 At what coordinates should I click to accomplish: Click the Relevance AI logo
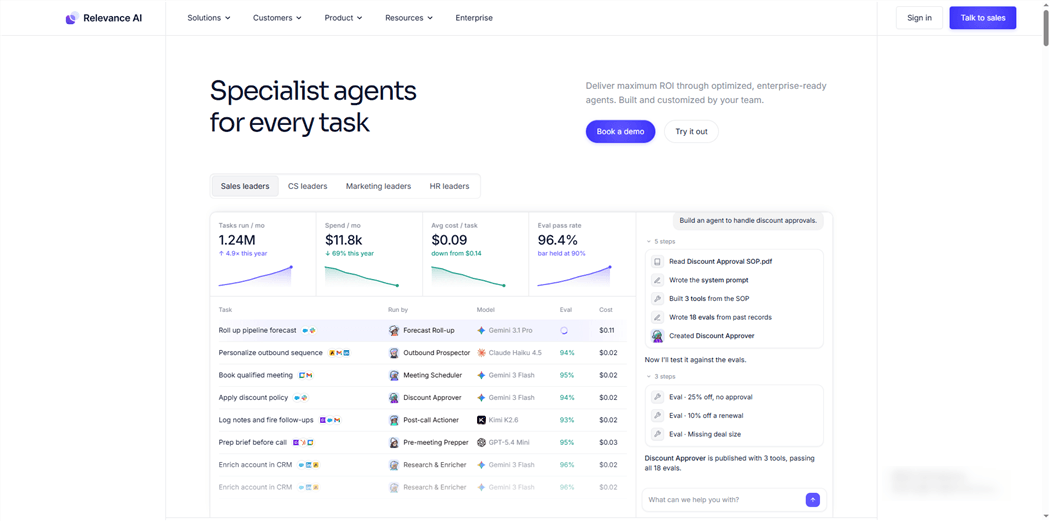[x=104, y=18]
